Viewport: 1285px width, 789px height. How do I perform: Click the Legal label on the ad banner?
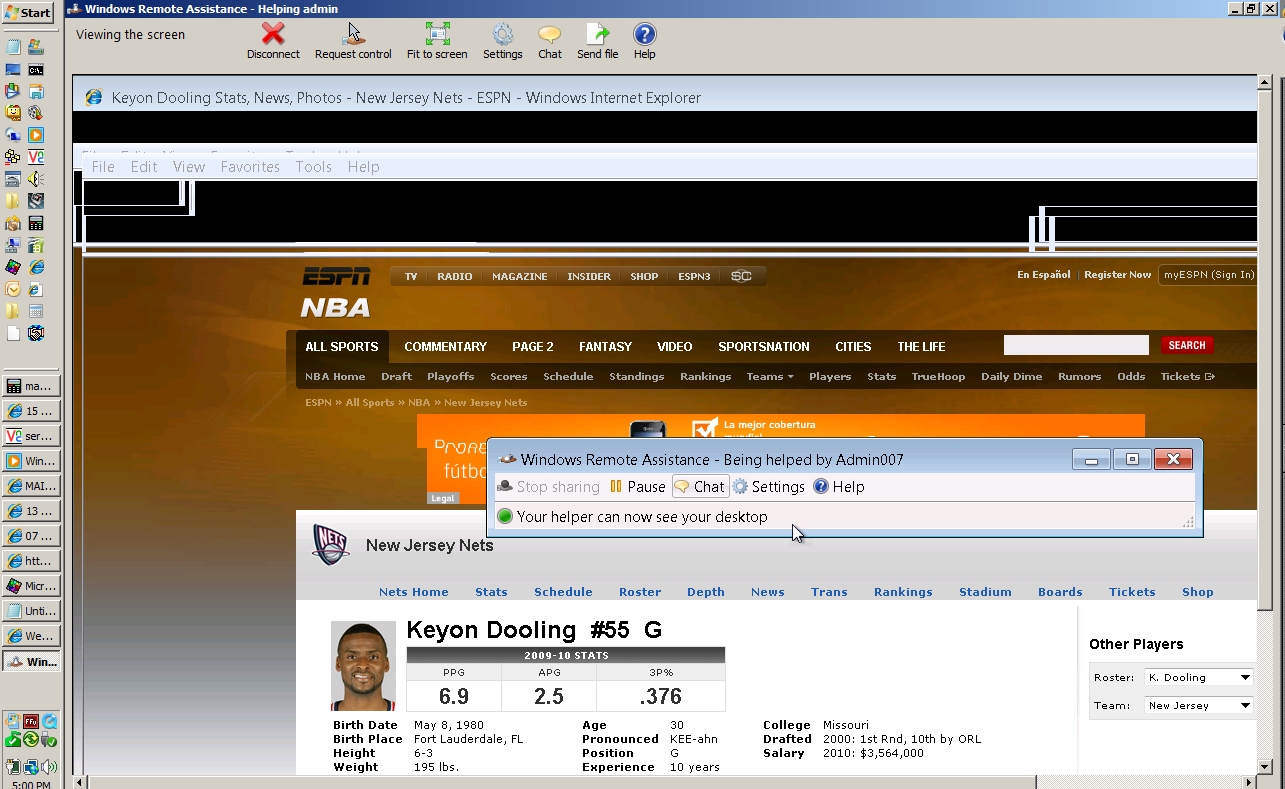coord(442,498)
